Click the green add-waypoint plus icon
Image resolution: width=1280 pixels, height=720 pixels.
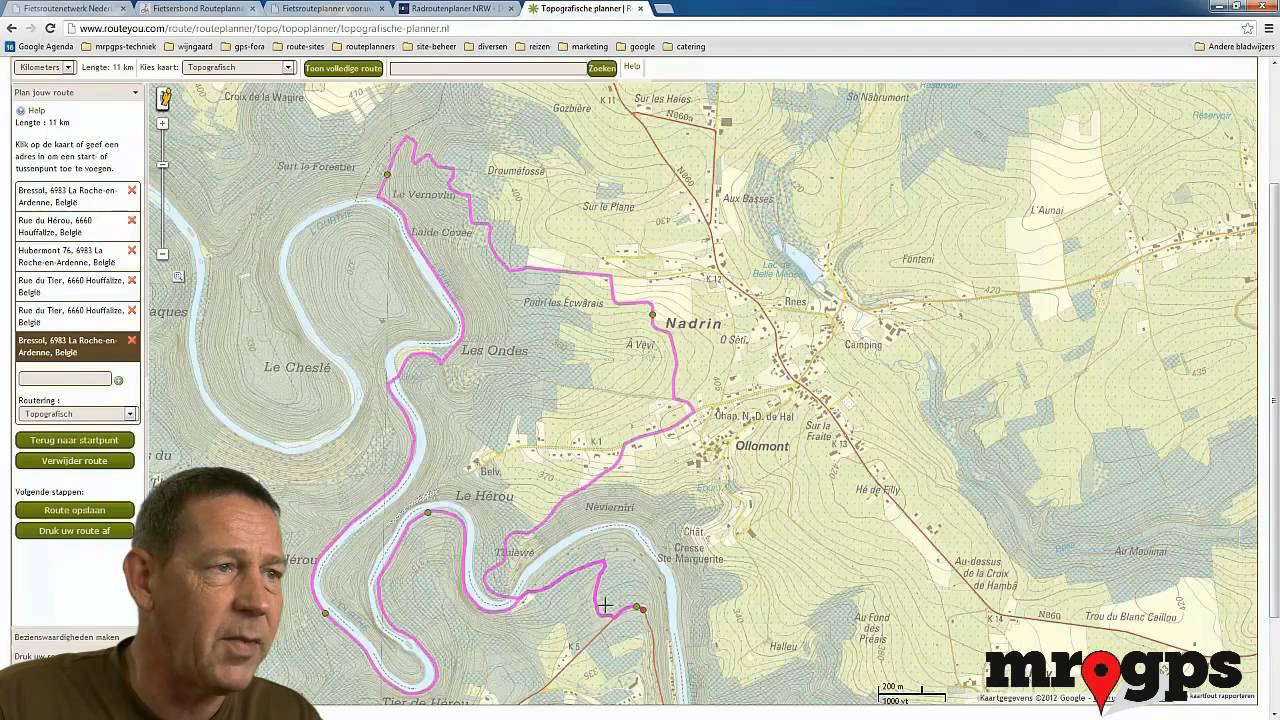[119, 380]
